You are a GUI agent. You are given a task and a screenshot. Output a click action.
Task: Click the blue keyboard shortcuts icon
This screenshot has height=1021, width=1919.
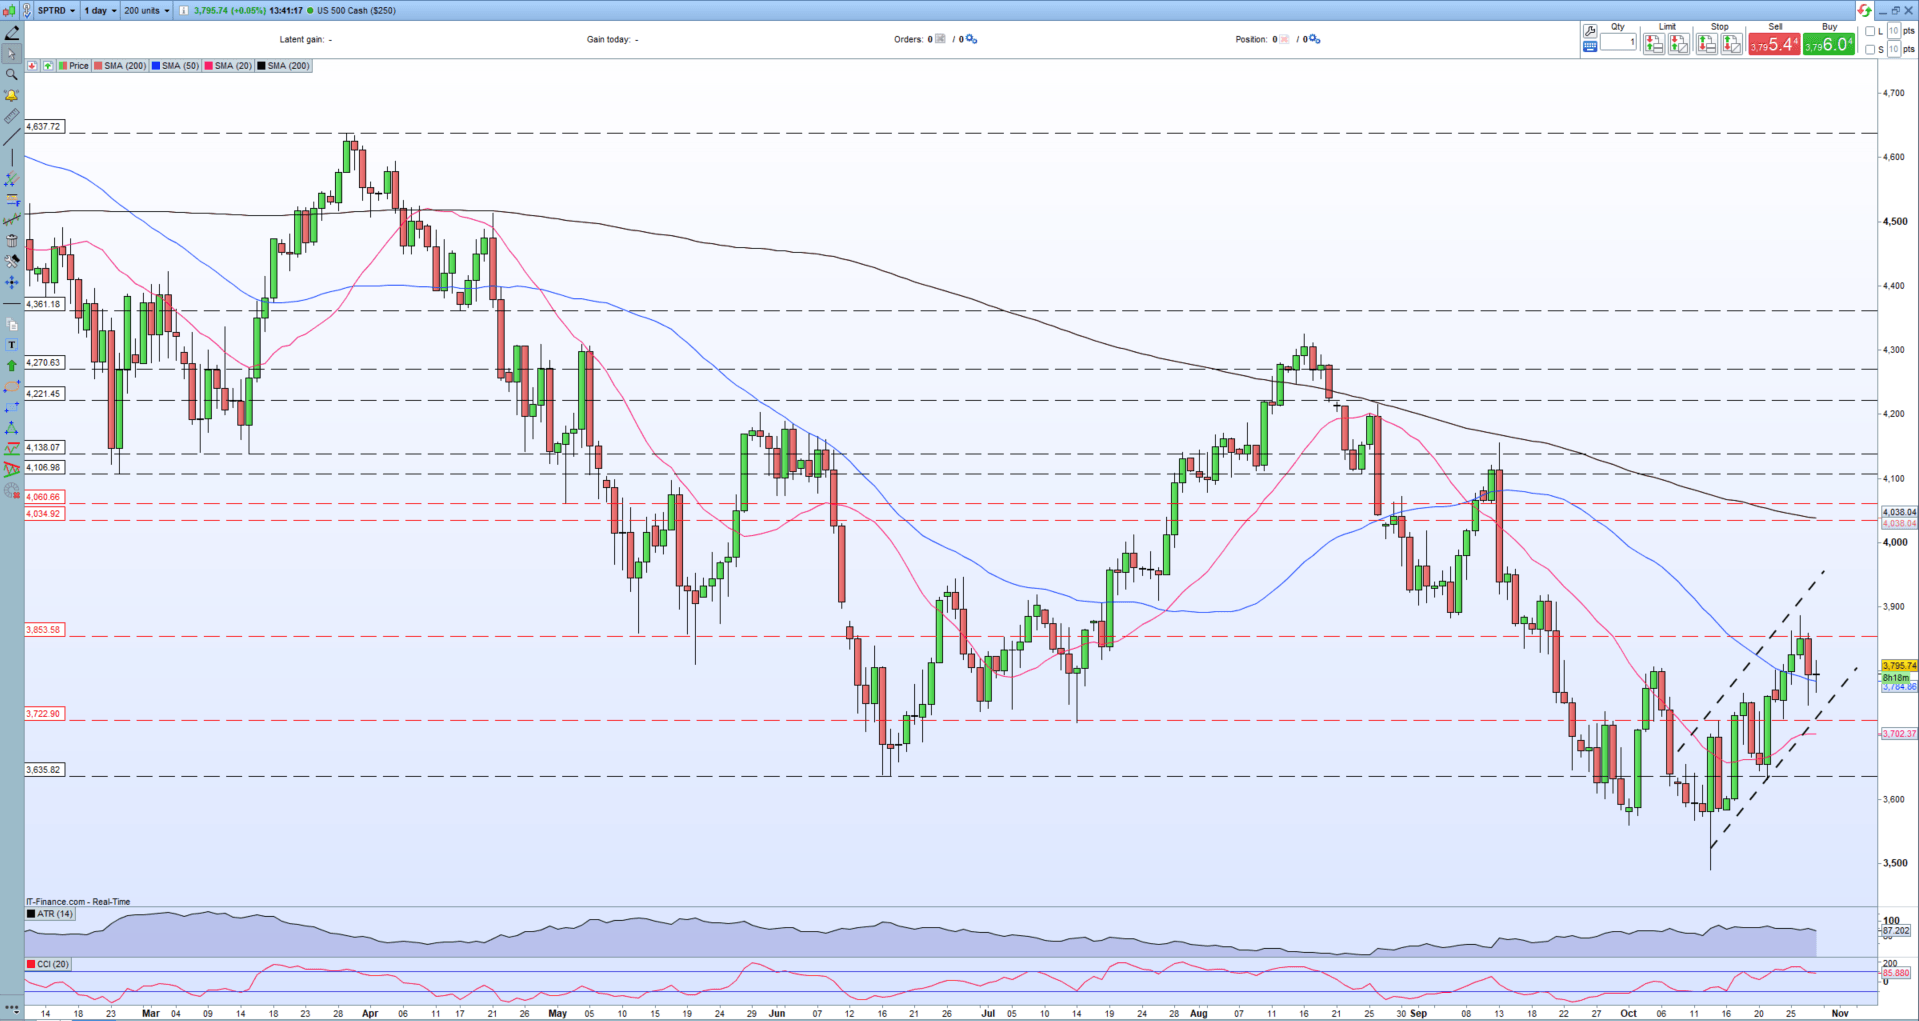(1590, 46)
